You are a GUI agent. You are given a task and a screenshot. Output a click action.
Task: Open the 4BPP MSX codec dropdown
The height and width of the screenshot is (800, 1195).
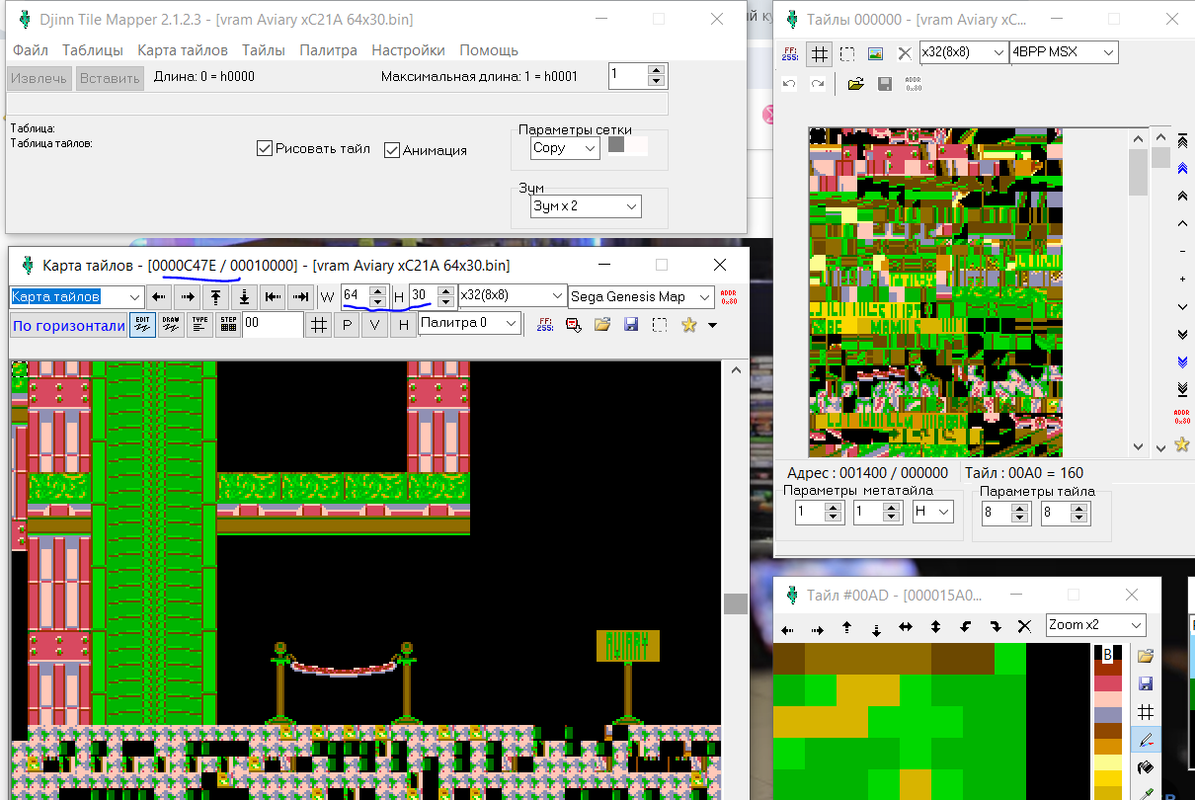1064,53
